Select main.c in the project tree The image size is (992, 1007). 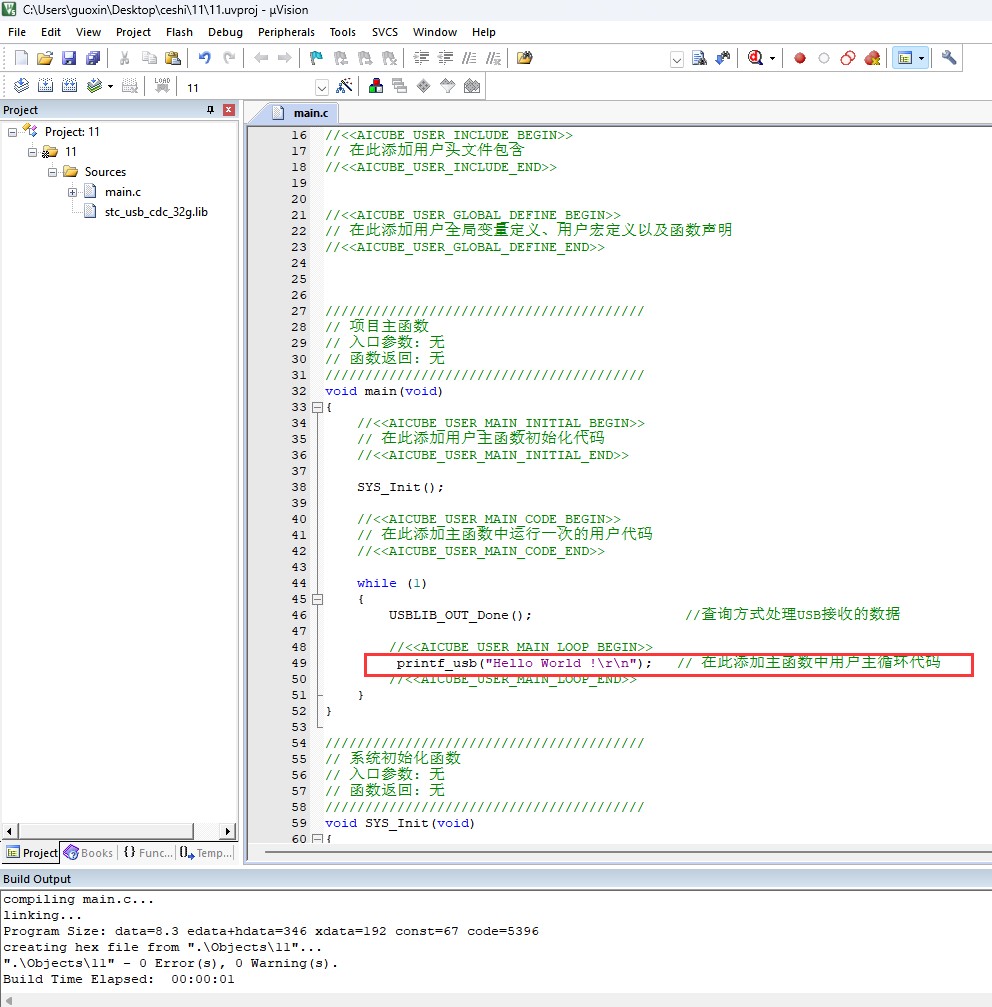point(123,192)
